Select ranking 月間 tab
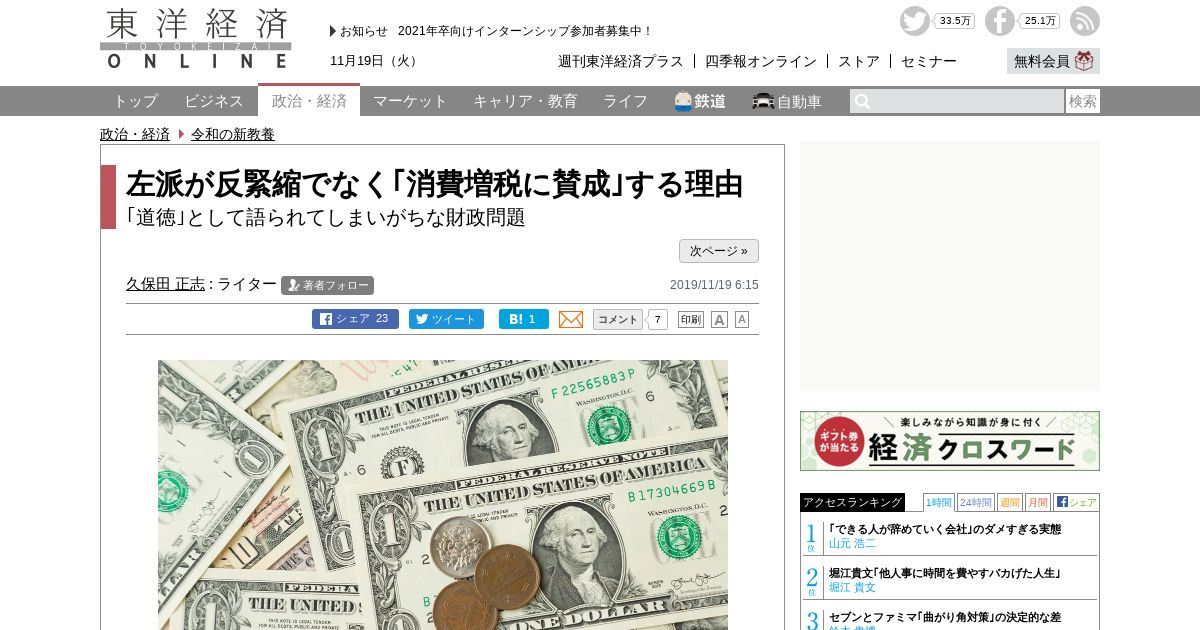This screenshot has height=630, width=1200. click(x=1037, y=502)
